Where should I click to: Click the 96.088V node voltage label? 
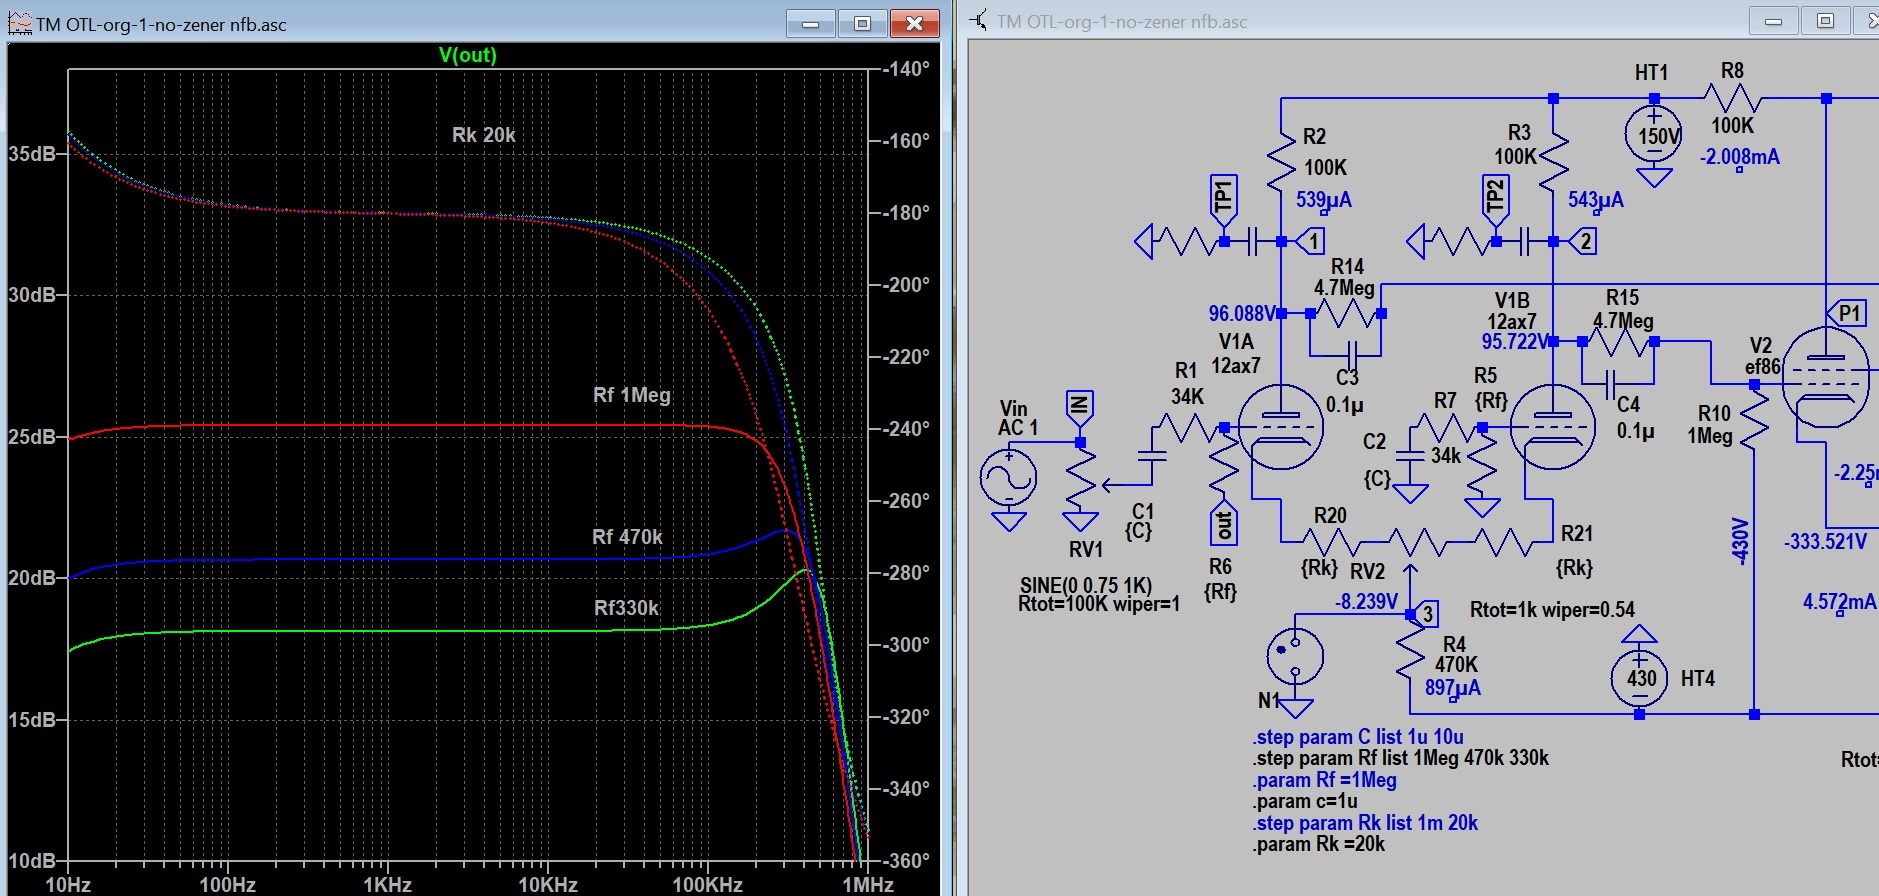click(x=1242, y=314)
